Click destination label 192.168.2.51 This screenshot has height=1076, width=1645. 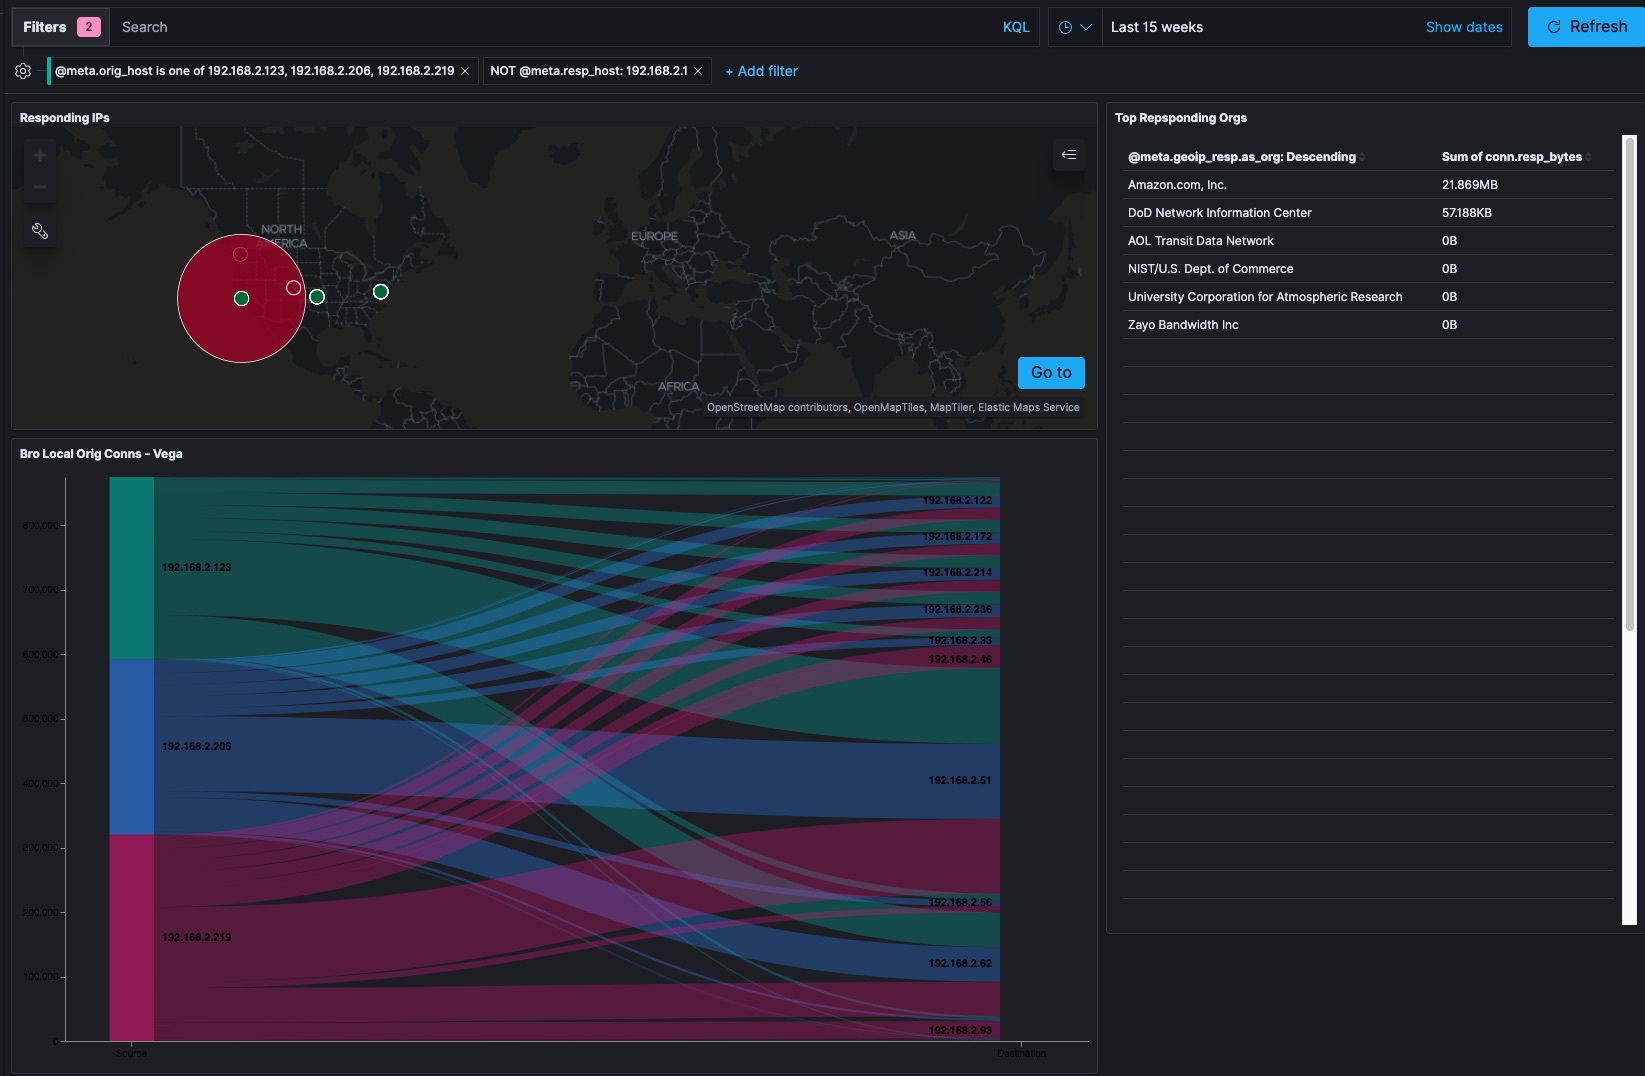click(x=960, y=780)
